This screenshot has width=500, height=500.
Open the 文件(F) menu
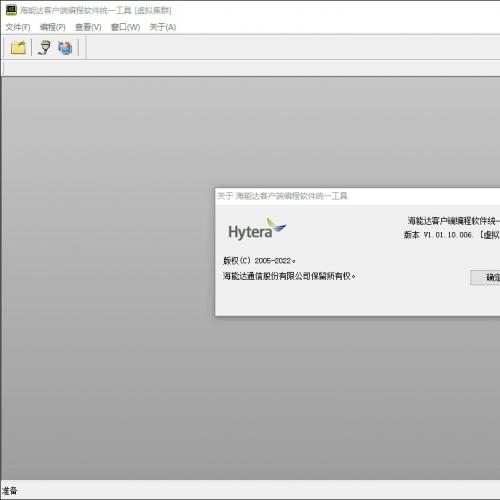coord(18,27)
